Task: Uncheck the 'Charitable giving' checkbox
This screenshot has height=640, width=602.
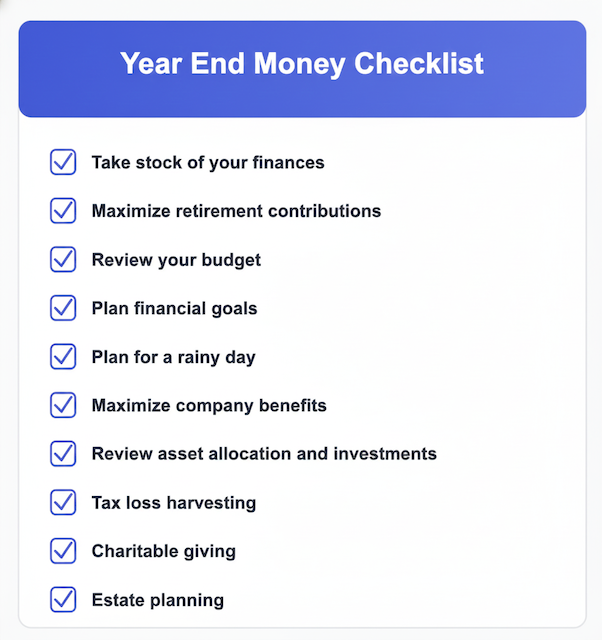Action: (63, 550)
